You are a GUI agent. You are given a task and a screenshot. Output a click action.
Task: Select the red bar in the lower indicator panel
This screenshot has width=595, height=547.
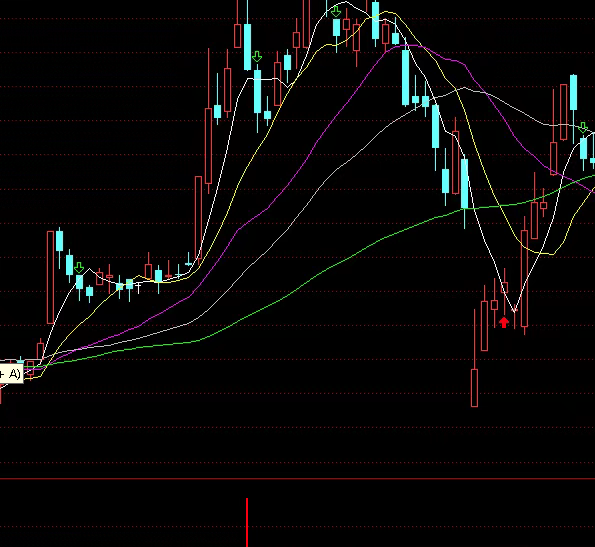(247, 522)
